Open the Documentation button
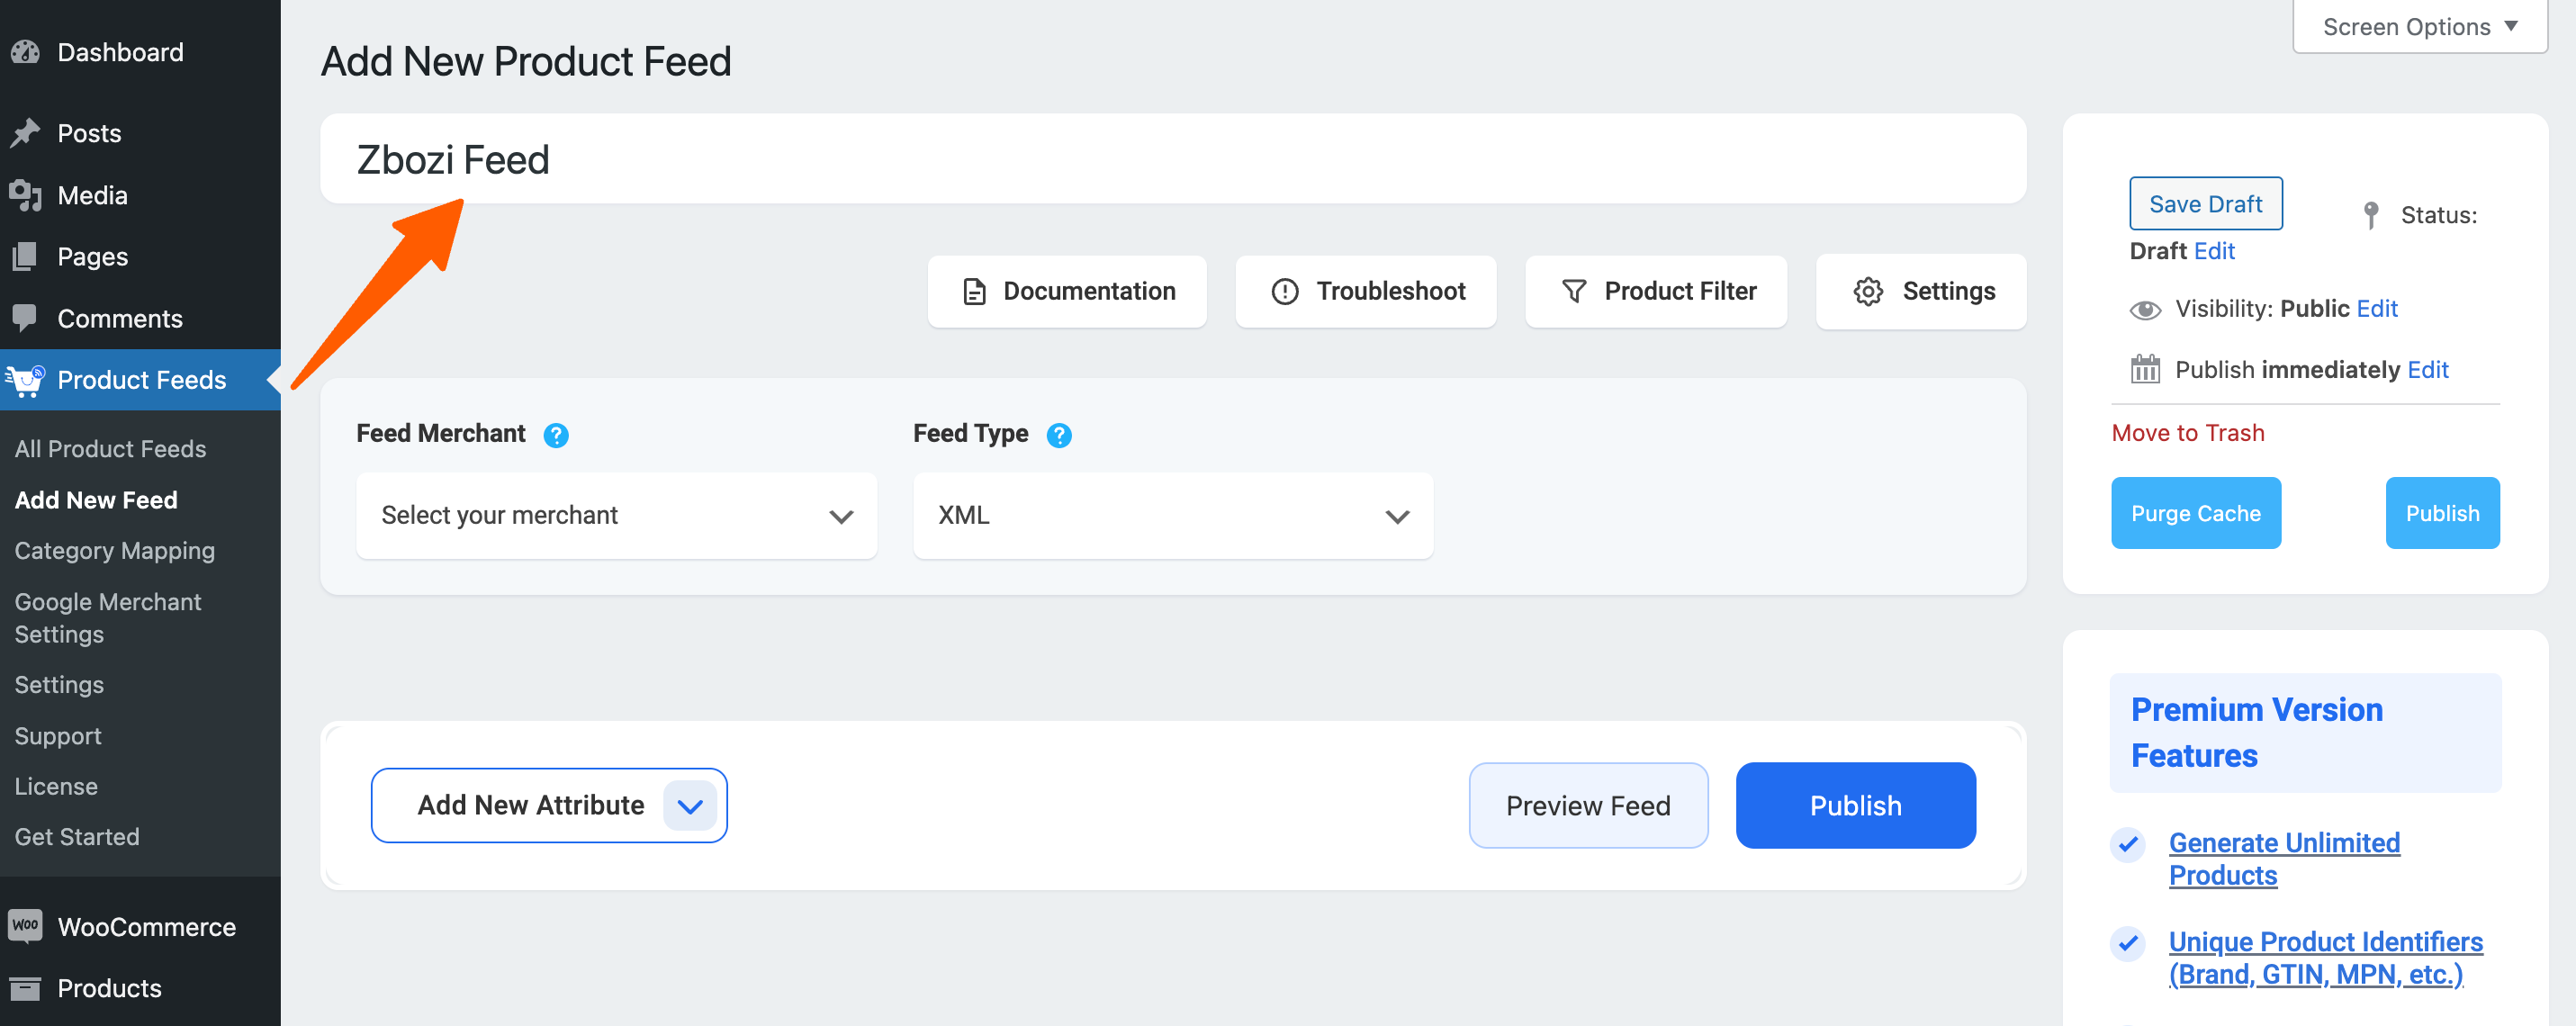2576x1026 pixels. pos(1067,291)
